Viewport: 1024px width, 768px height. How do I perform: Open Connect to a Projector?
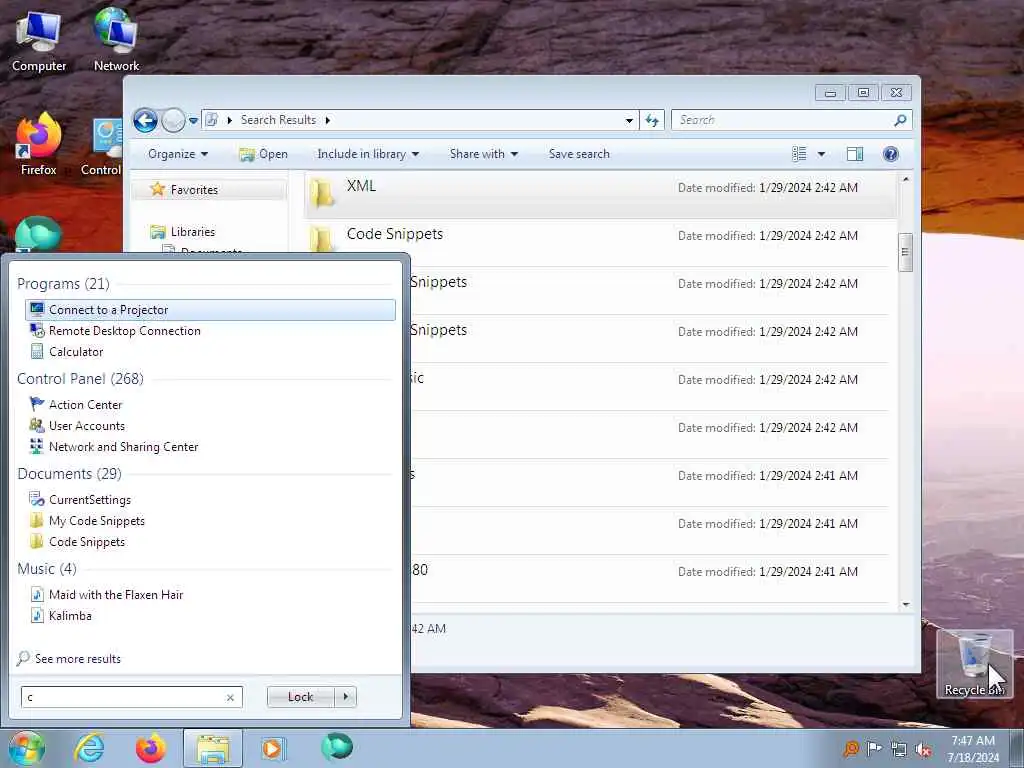[210, 310]
